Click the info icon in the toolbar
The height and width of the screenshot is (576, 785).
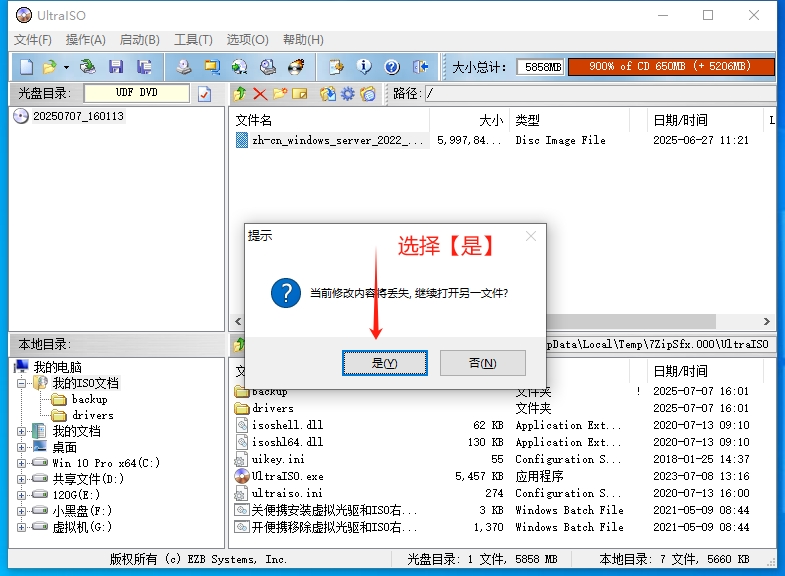pos(364,67)
